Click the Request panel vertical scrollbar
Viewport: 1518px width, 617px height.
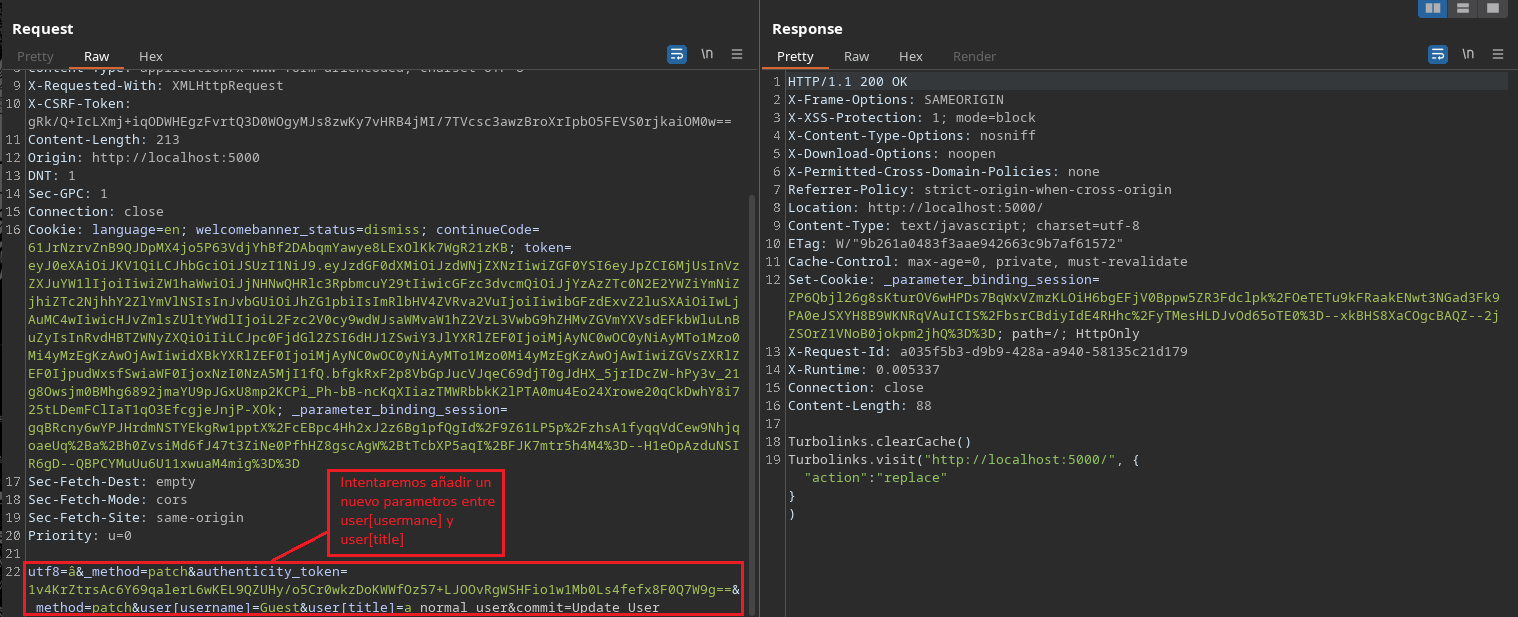tap(752, 400)
